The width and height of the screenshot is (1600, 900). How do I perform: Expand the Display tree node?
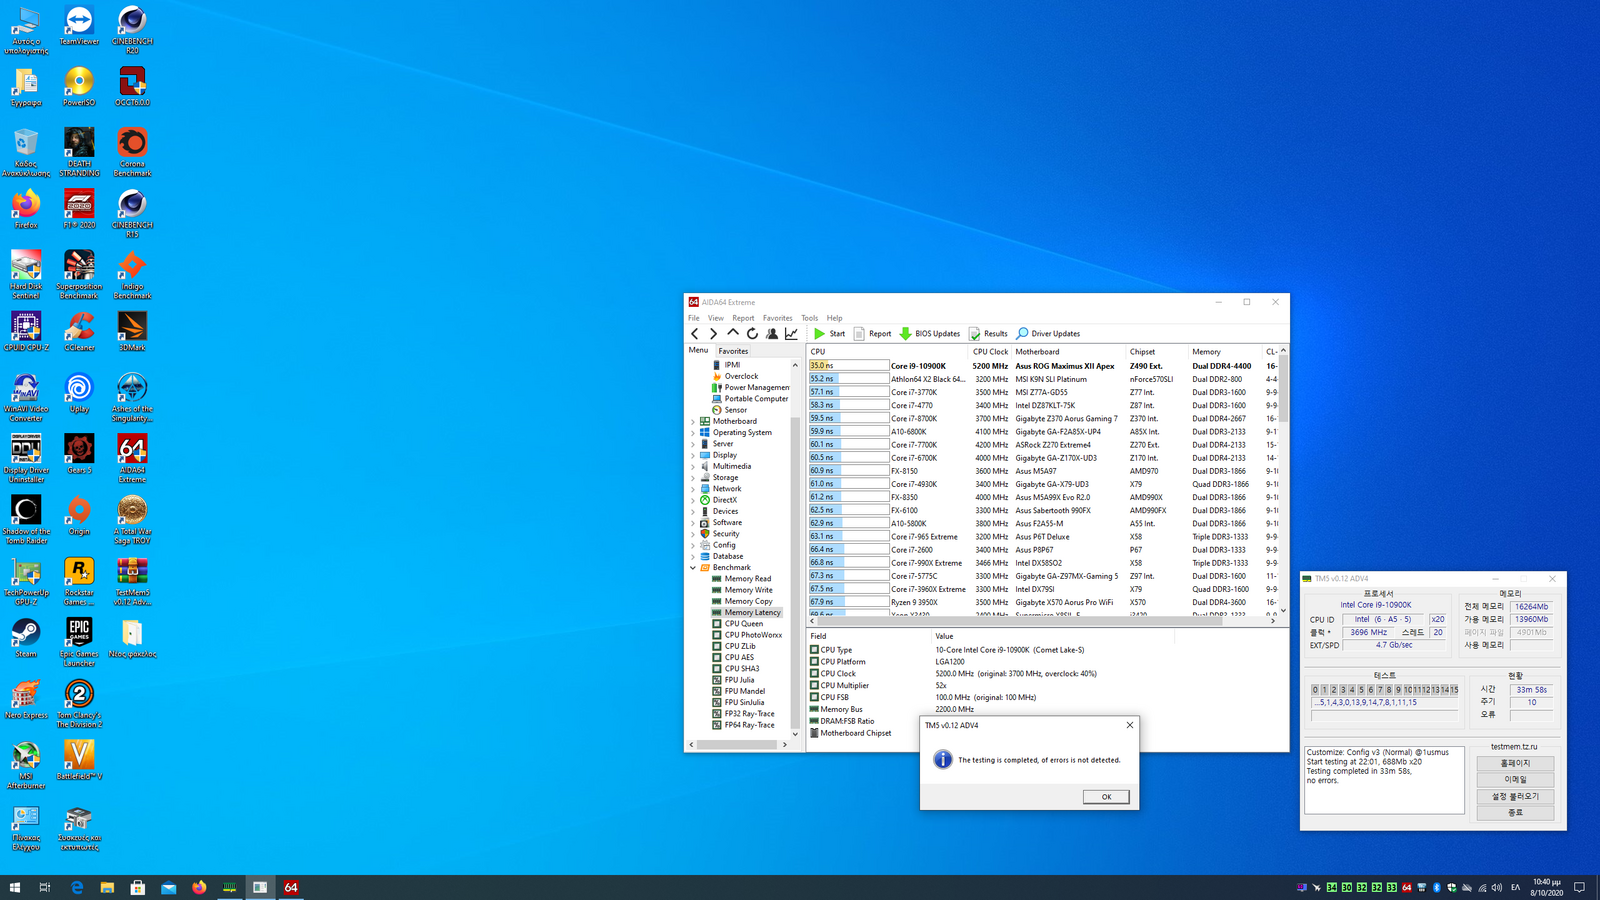(693, 455)
